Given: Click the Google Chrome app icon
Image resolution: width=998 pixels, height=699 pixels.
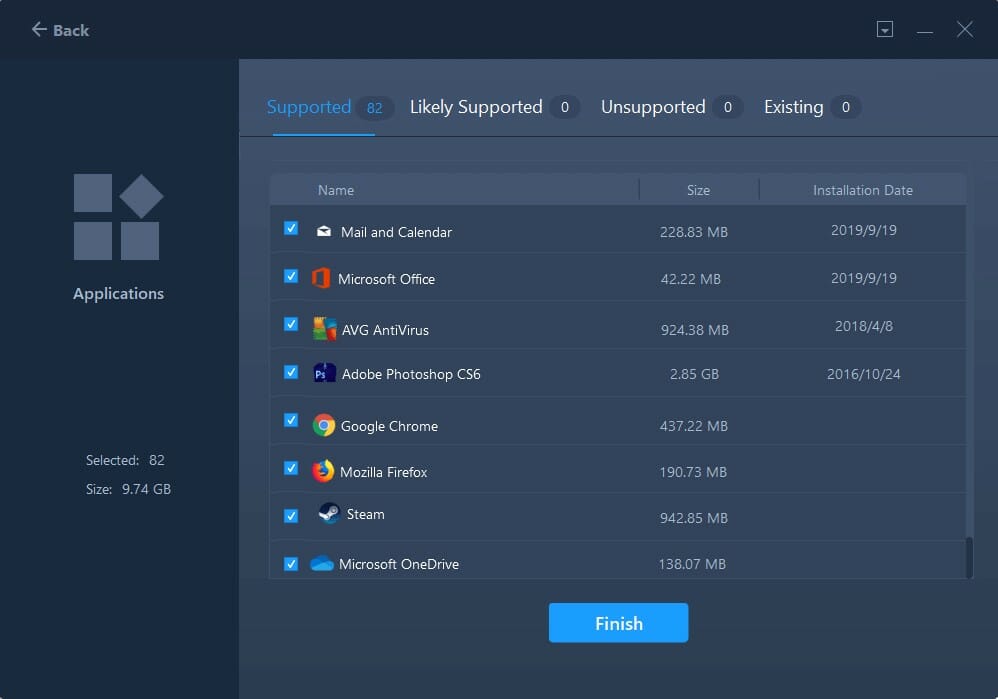Looking at the screenshot, I should point(323,425).
